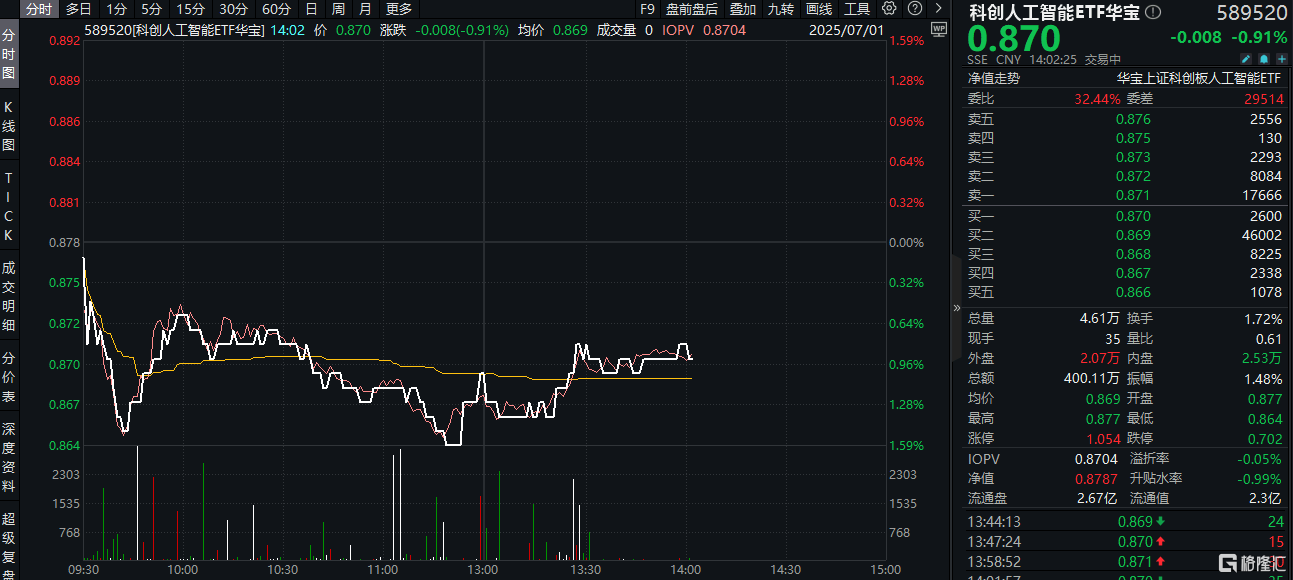Click the 买三 bid price 0.868
This screenshot has height=580, width=1293.
coord(1133,254)
